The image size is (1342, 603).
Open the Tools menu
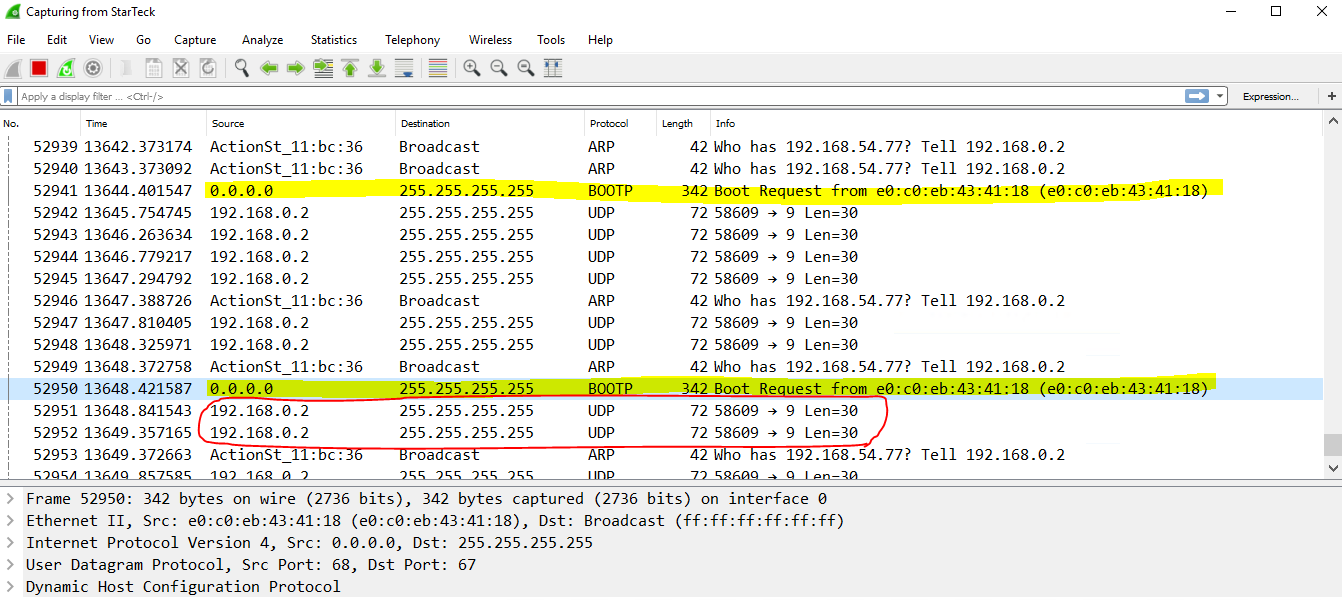551,40
